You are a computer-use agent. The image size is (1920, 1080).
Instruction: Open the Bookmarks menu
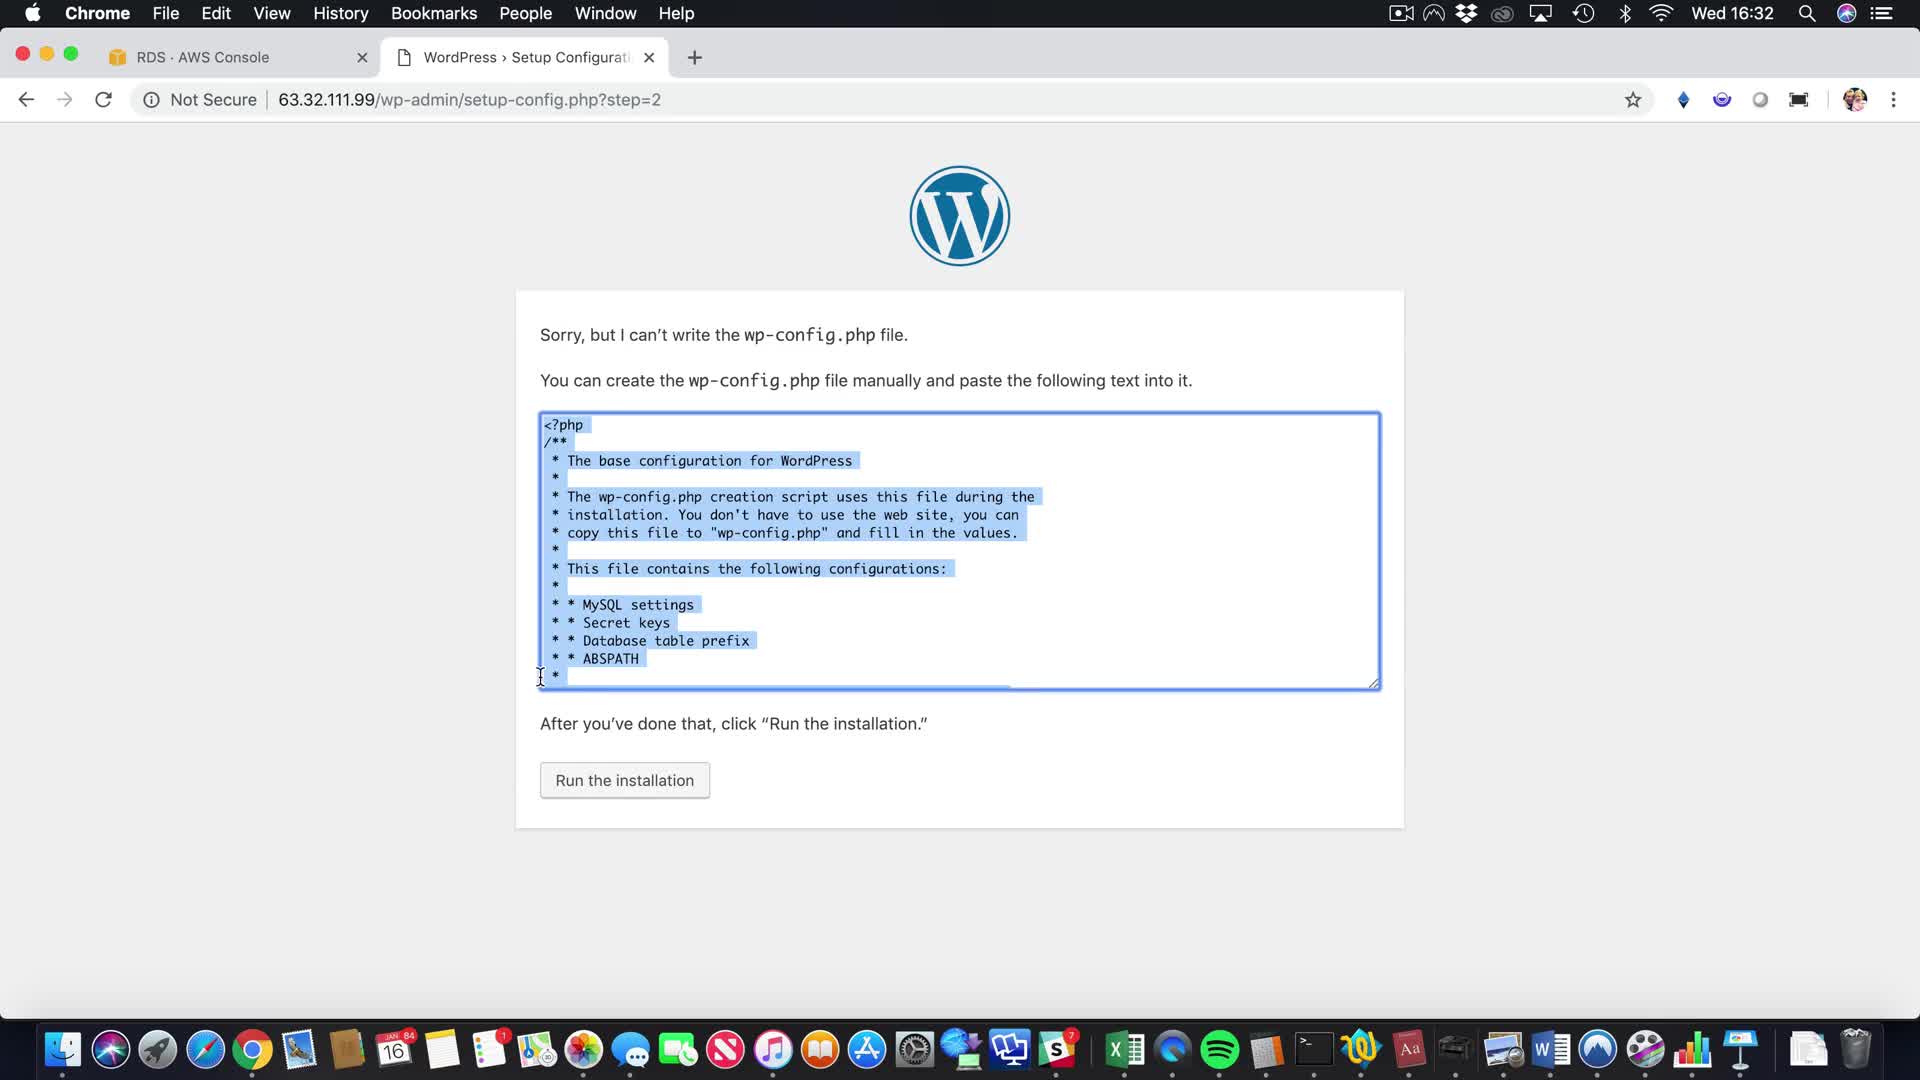(433, 14)
